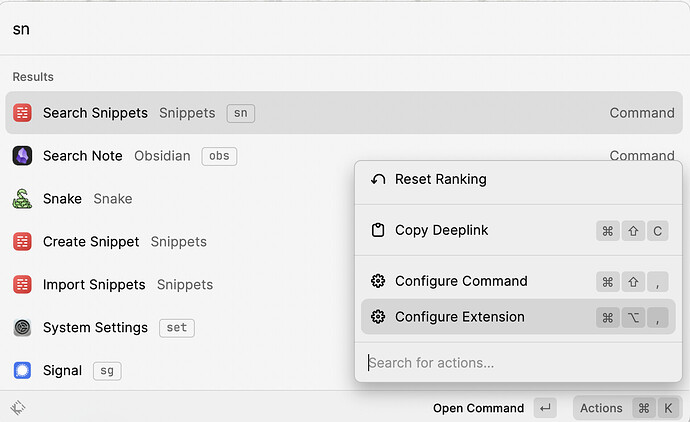690x422 pixels.
Task: Focus the Search for actions field
Action: pyautogui.click(x=518, y=363)
